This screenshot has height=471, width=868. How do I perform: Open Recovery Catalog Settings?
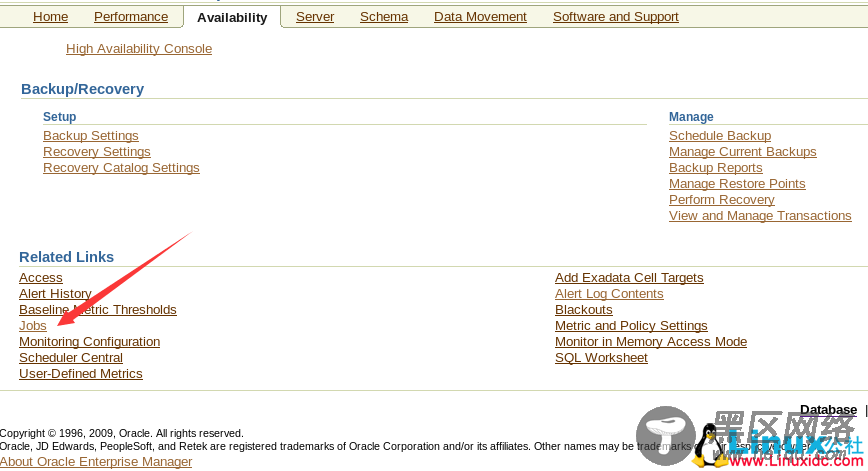pos(121,168)
